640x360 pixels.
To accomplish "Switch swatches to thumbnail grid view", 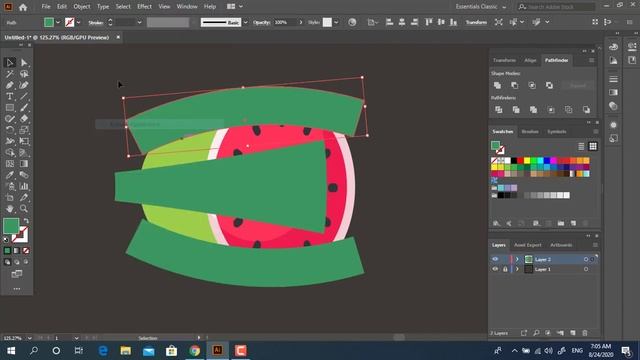I will [593, 146].
